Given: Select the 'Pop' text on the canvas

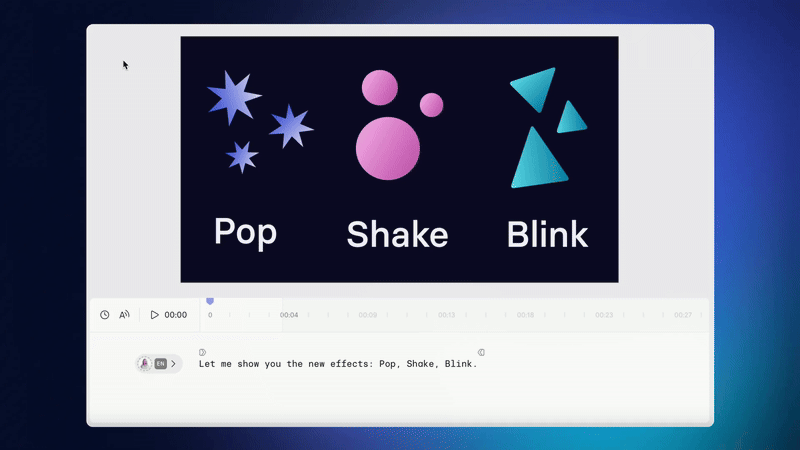Looking at the screenshot, I should pos(245,233).
